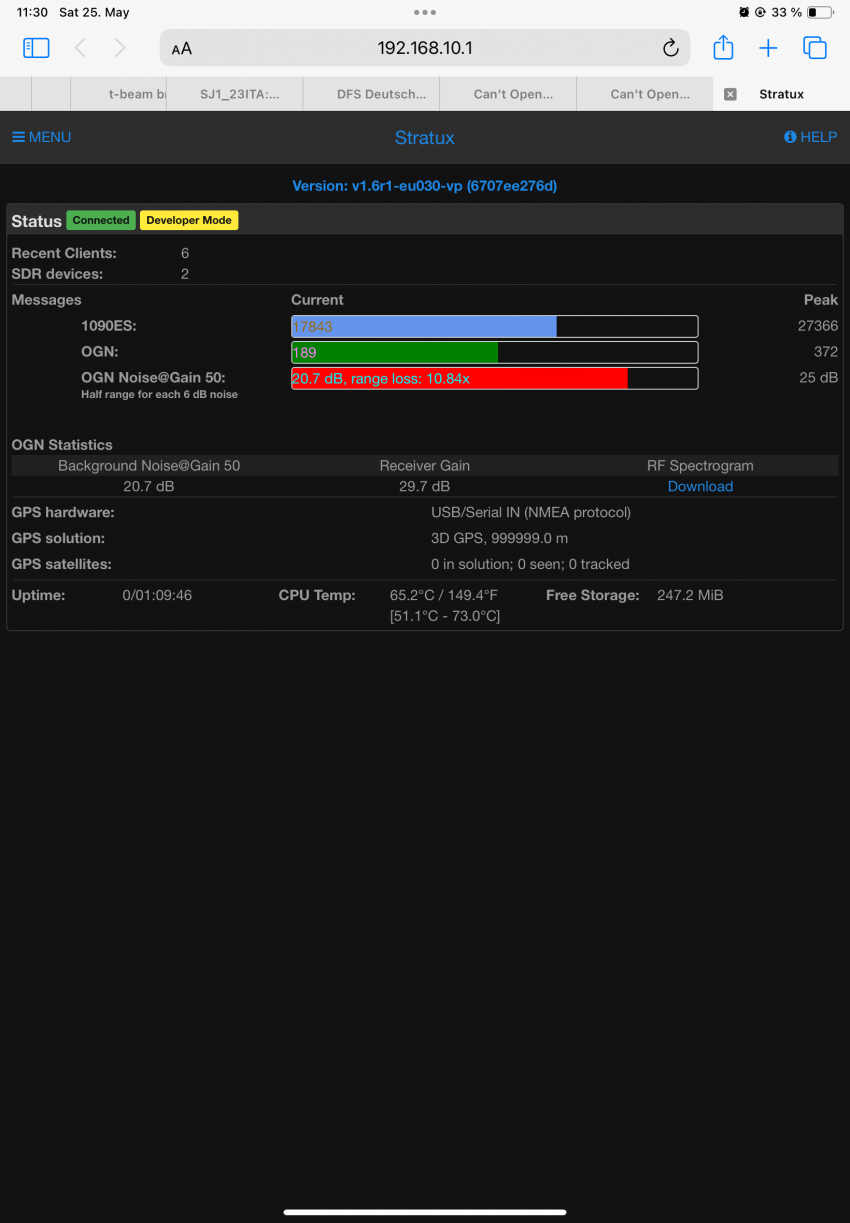Add a new Safari tab

pyautogui.click(x=768, y=48)
